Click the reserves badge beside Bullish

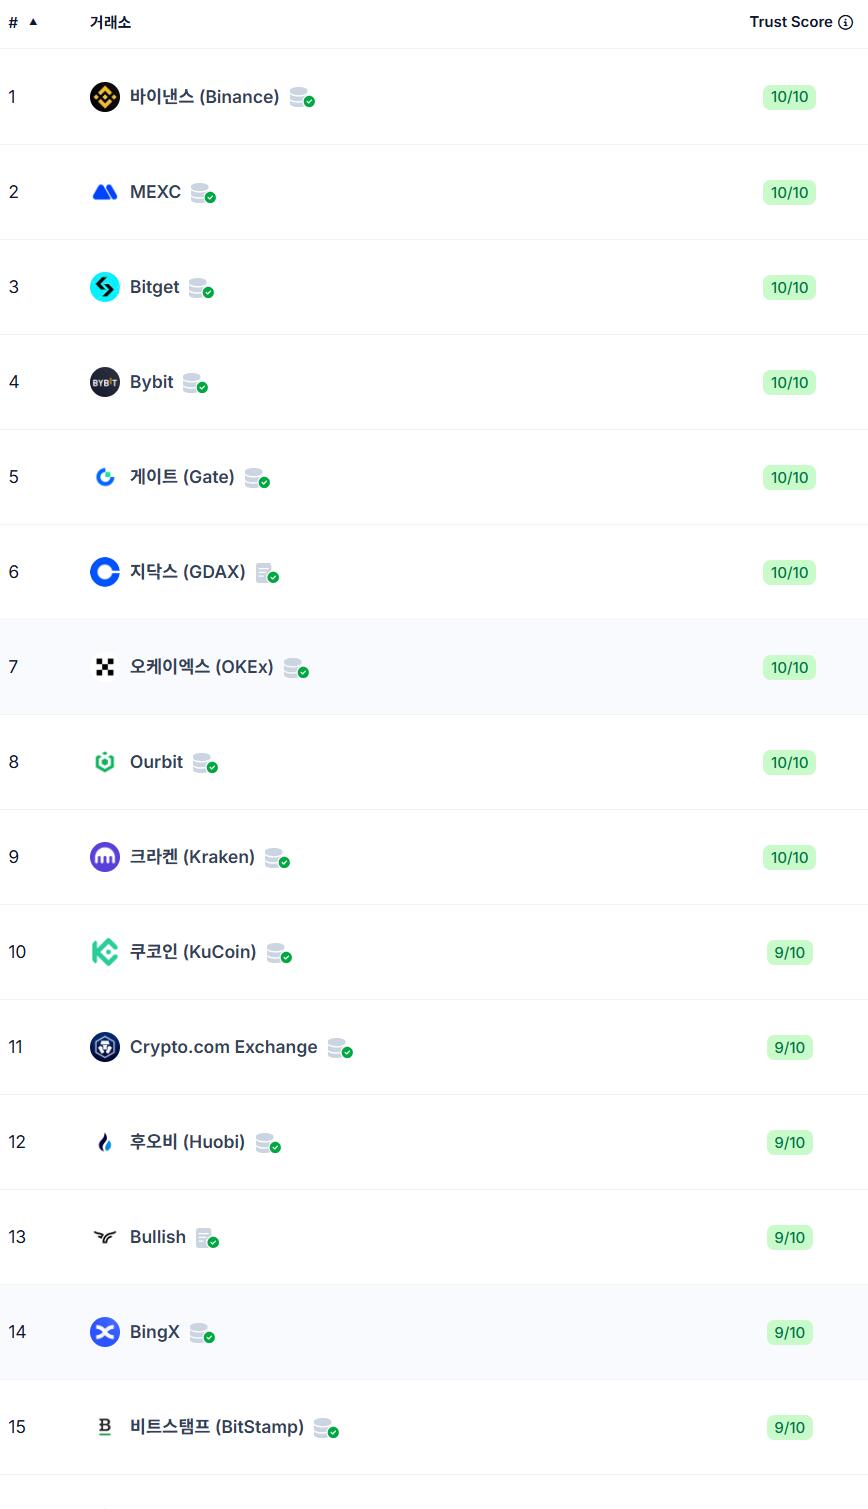click(207, 1238)
